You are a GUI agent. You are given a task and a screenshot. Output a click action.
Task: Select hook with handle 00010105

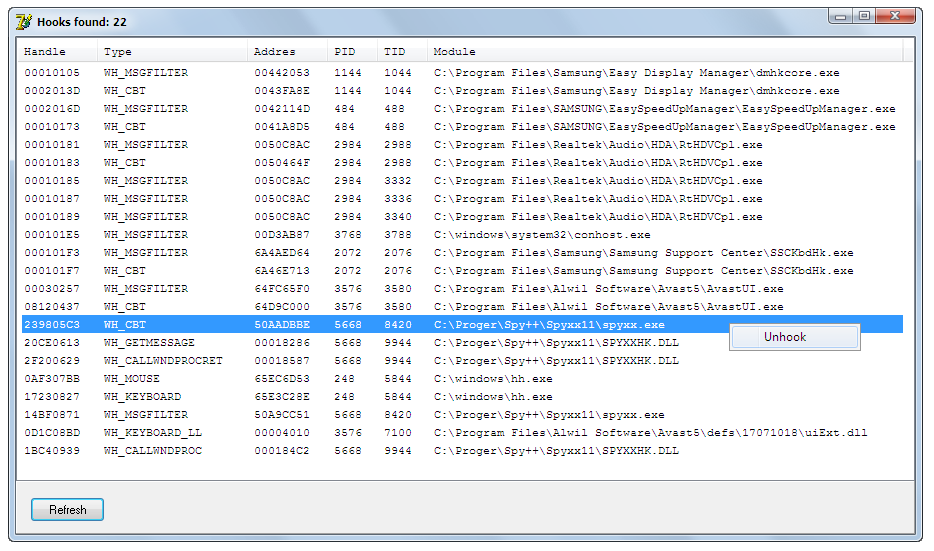pyautogui.click(x=52, y=73)
